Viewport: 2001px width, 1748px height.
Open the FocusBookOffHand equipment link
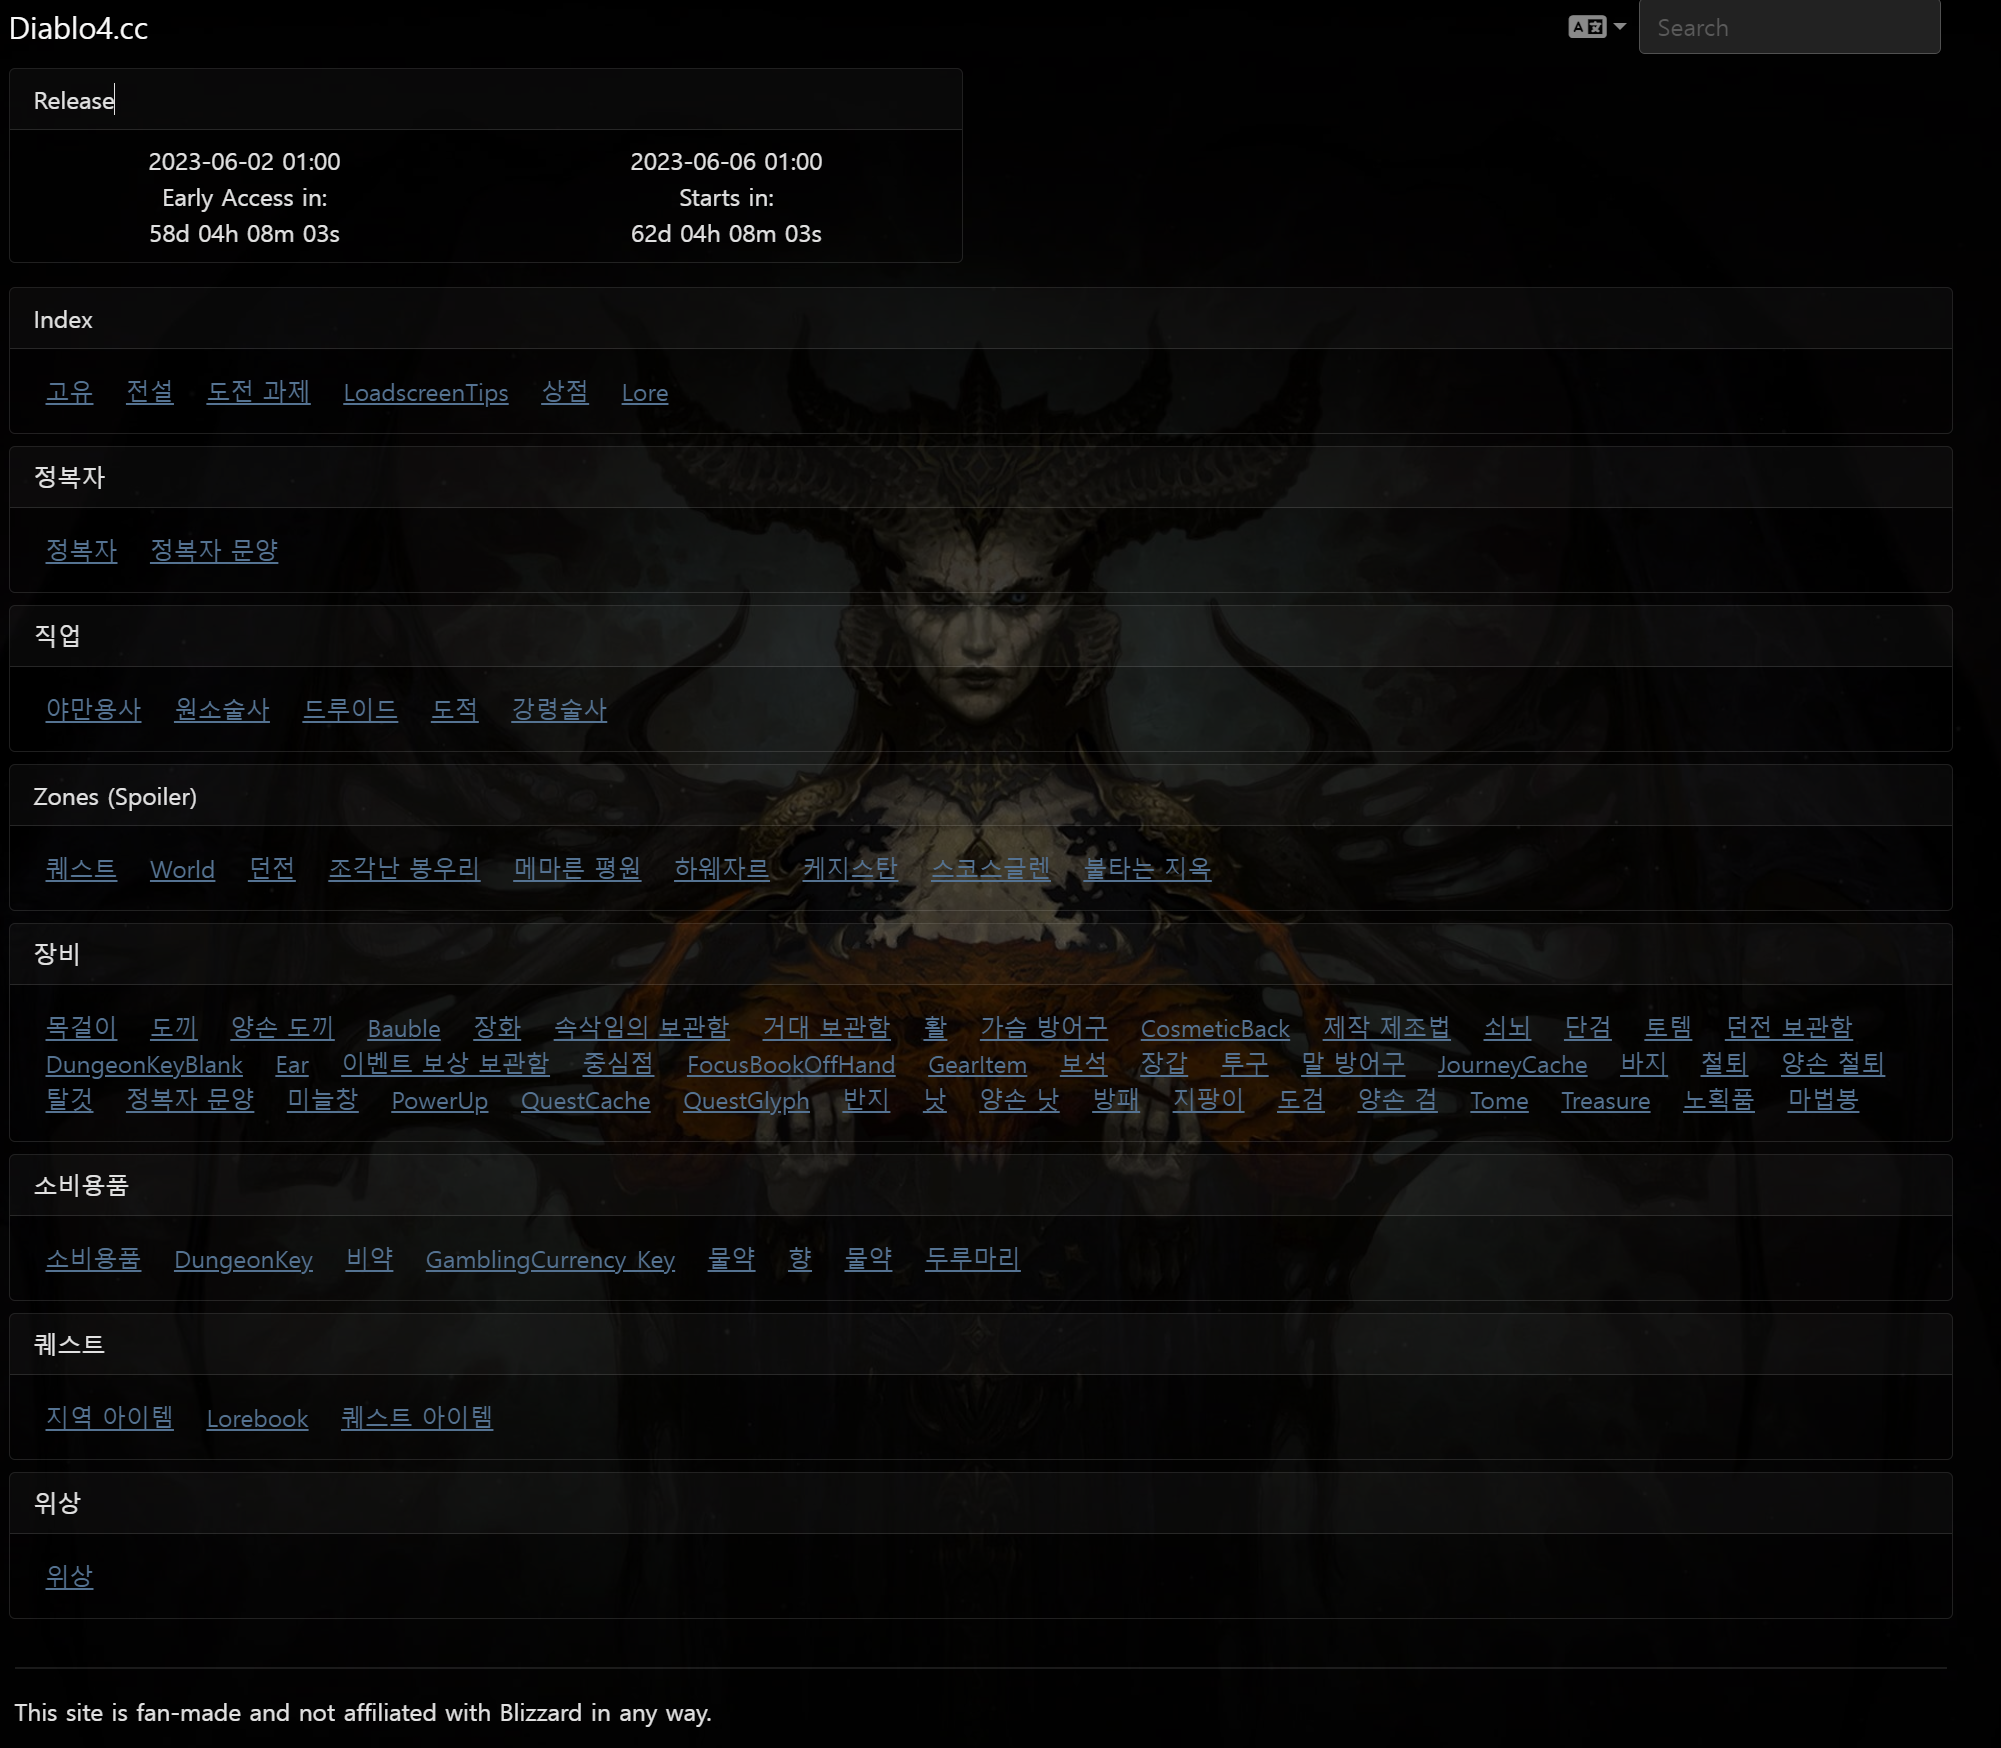tap(790, 1065)
